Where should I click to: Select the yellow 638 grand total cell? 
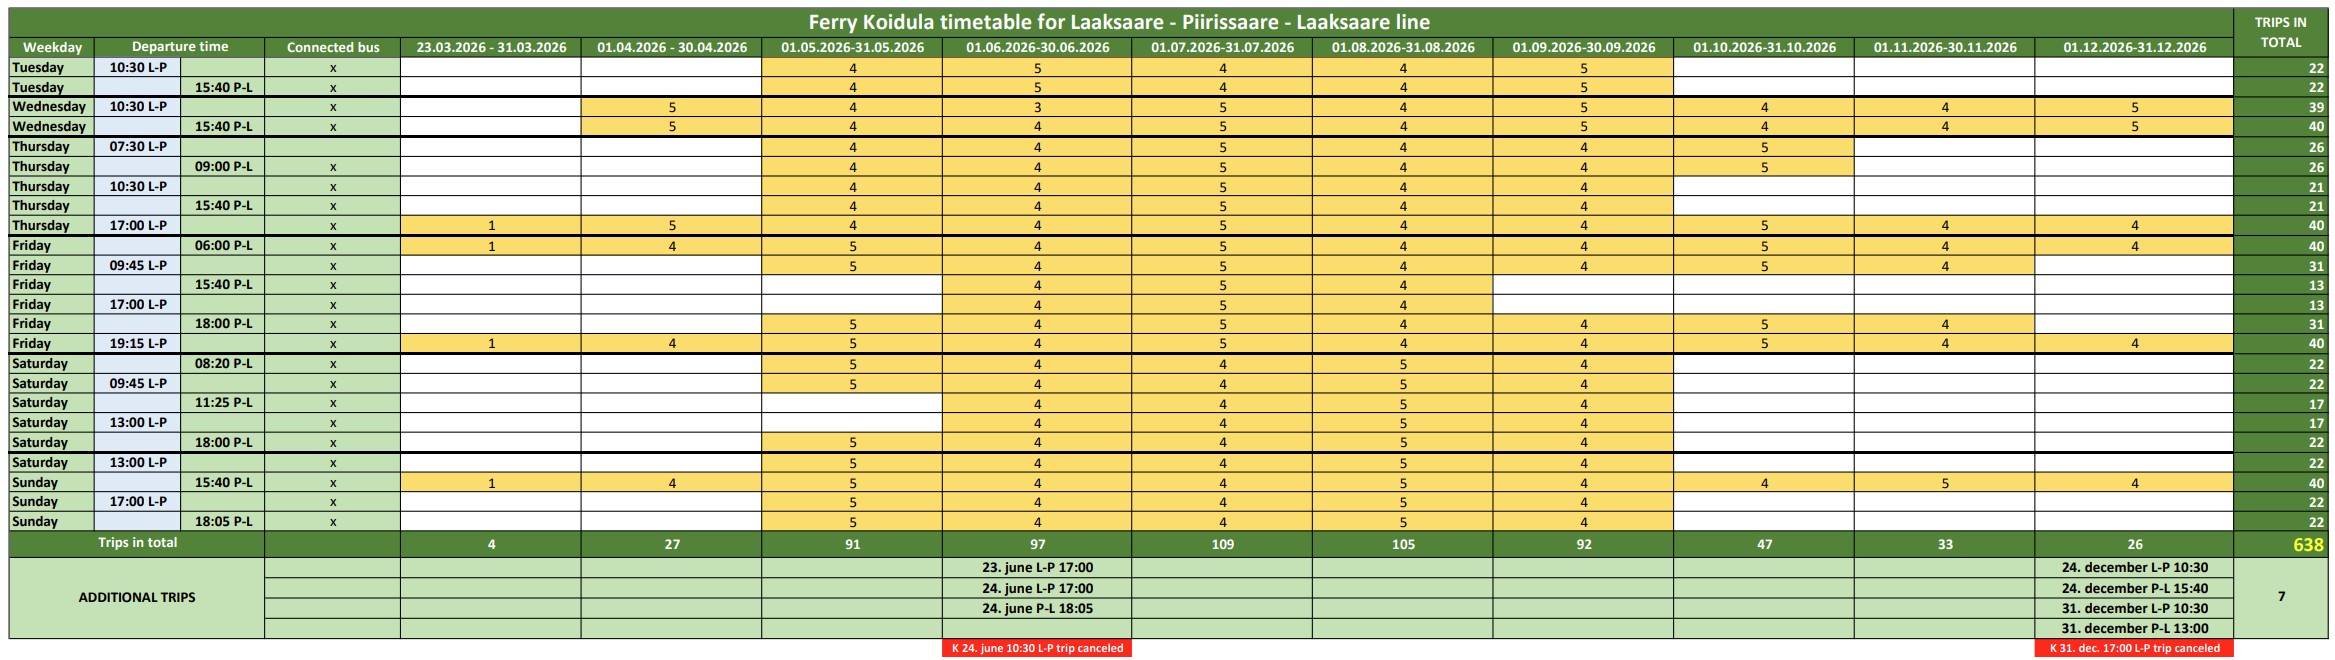[x=2308, y=545]
